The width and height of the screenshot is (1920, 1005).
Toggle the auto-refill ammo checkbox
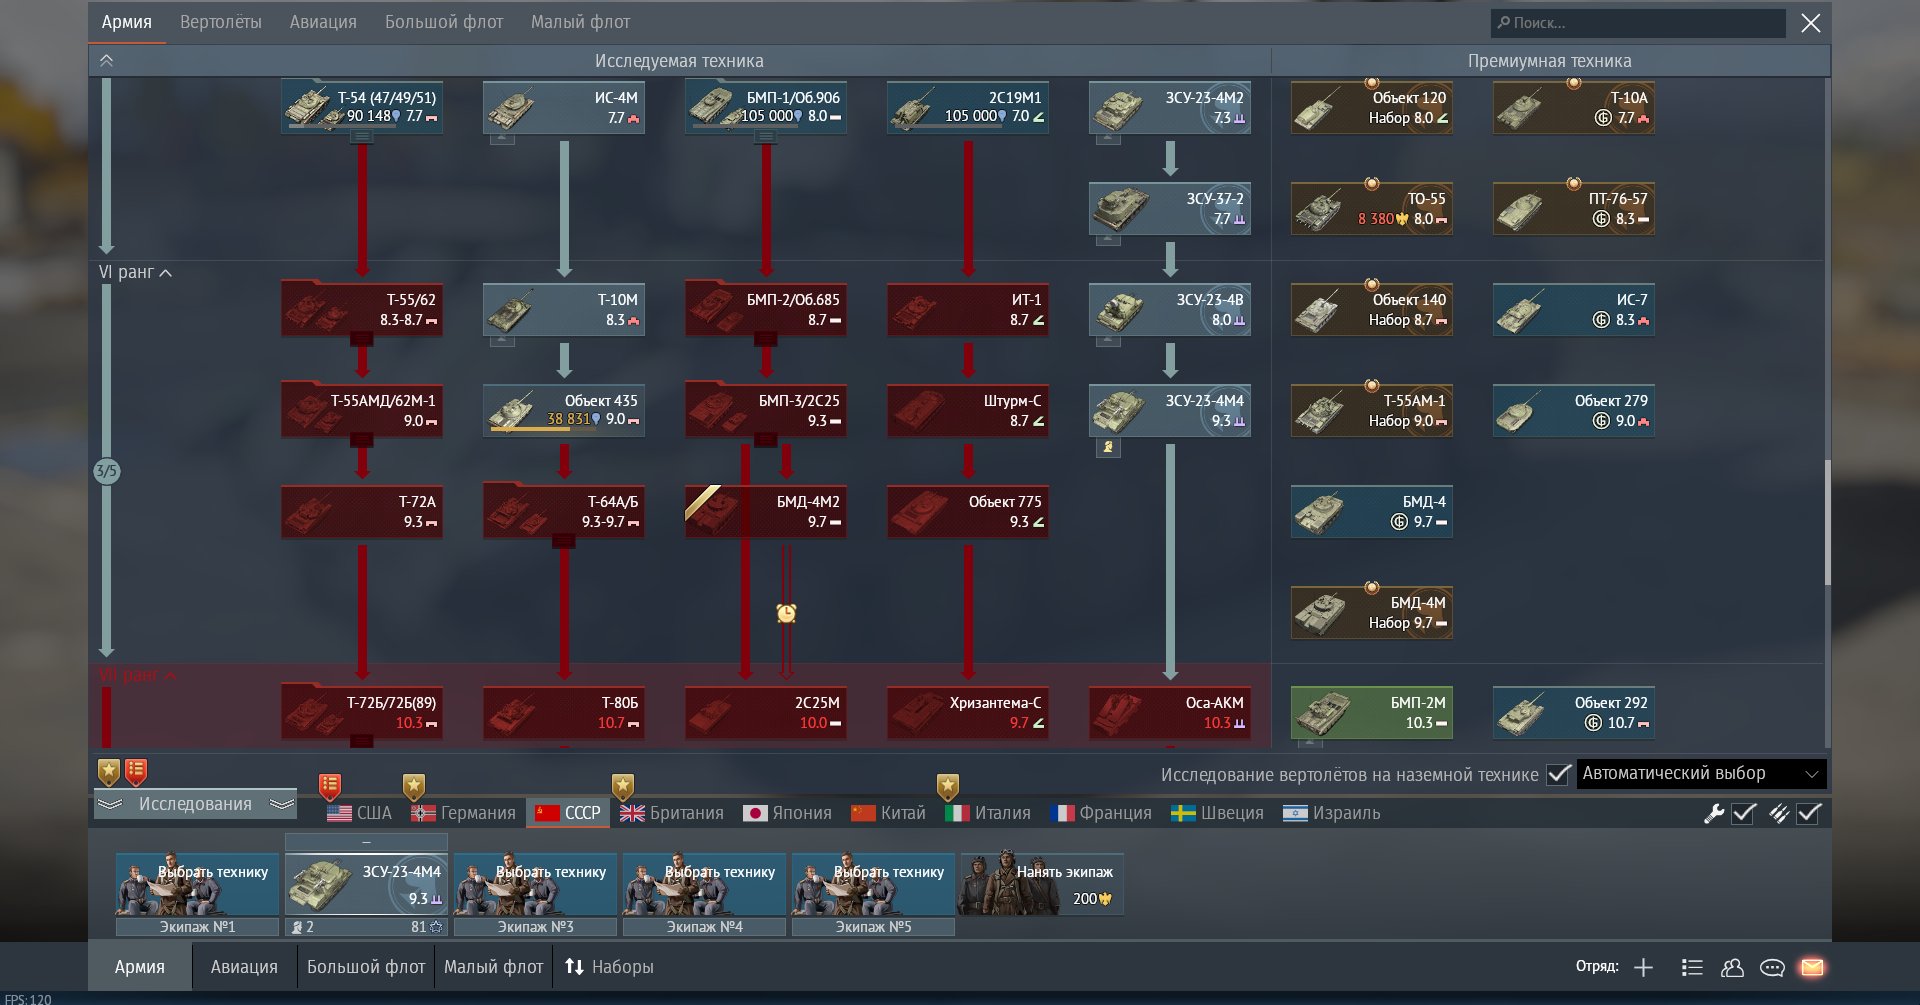point(1808,813)
